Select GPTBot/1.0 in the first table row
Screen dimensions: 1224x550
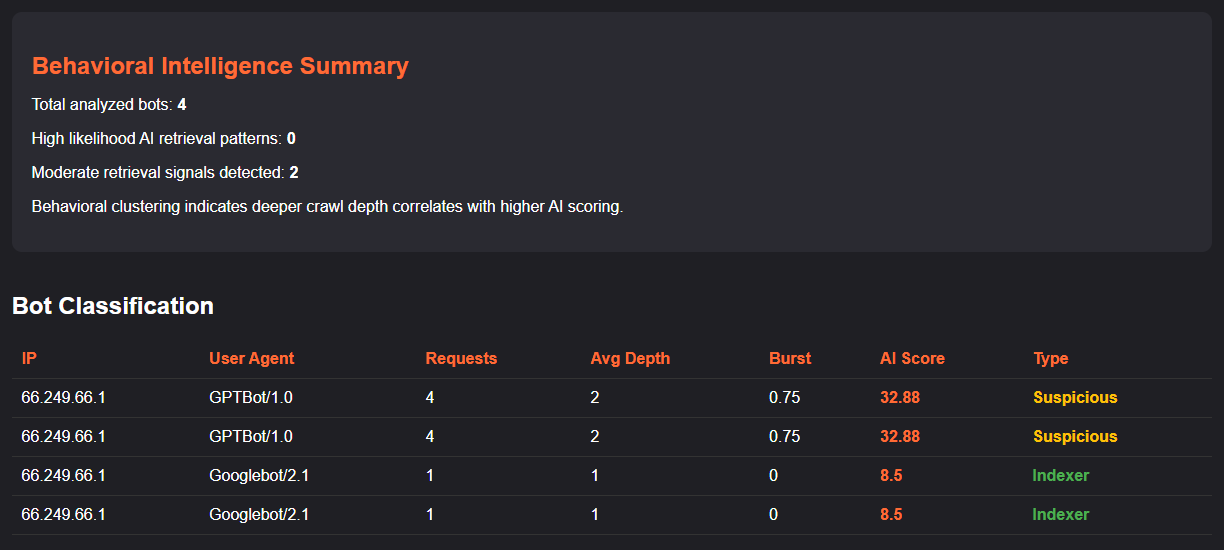click(251, 397)
